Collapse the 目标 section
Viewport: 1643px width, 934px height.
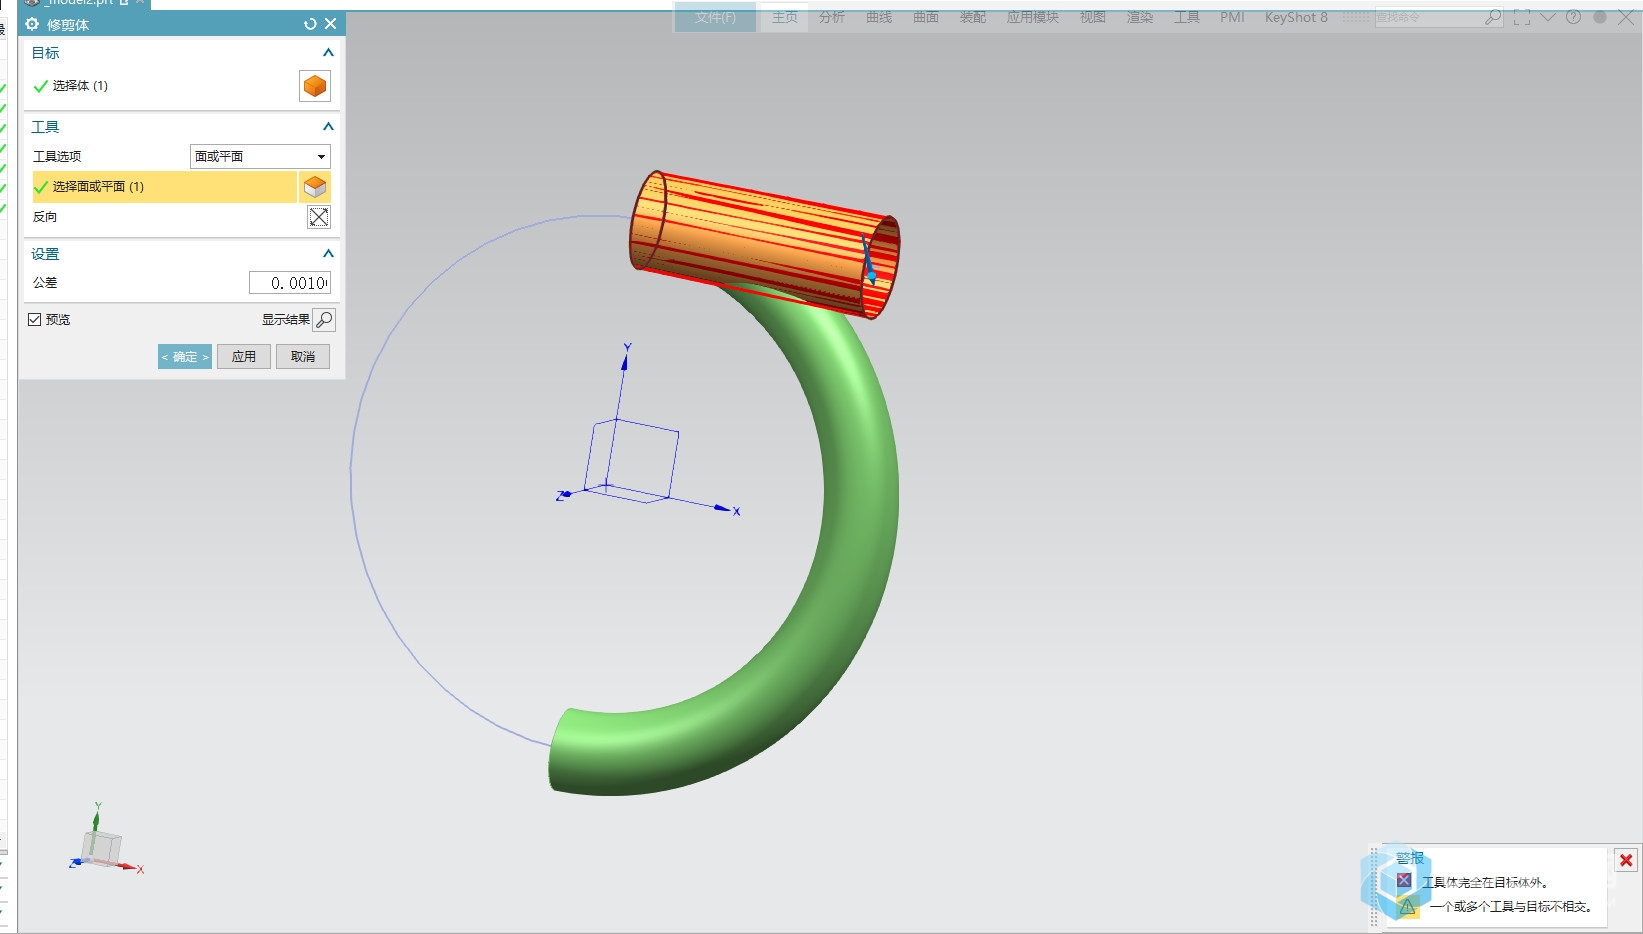[328, 53]
